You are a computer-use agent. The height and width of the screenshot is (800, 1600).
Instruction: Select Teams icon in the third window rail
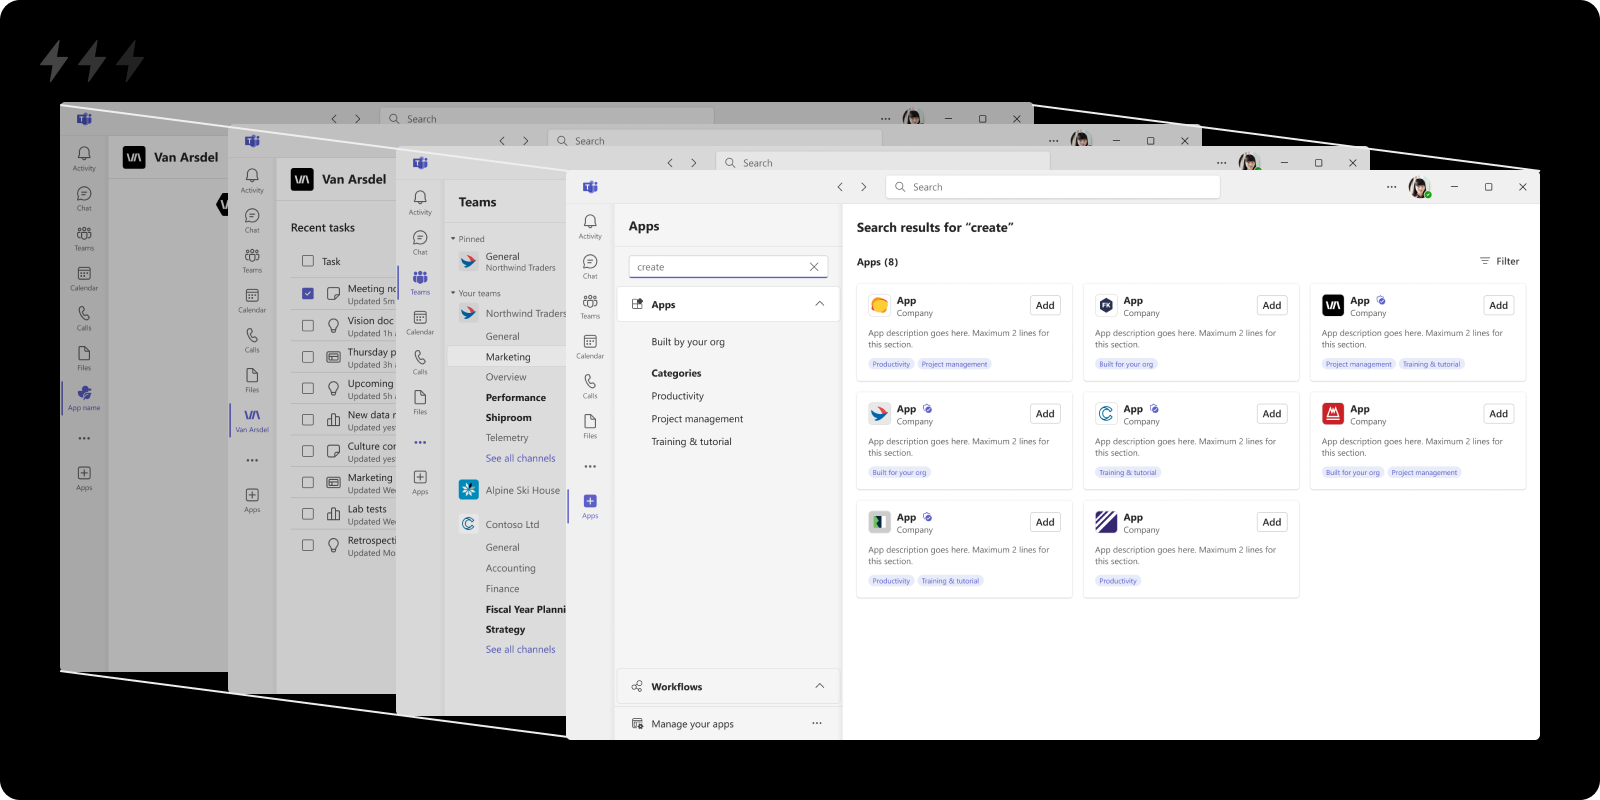[x=420, y=282]
